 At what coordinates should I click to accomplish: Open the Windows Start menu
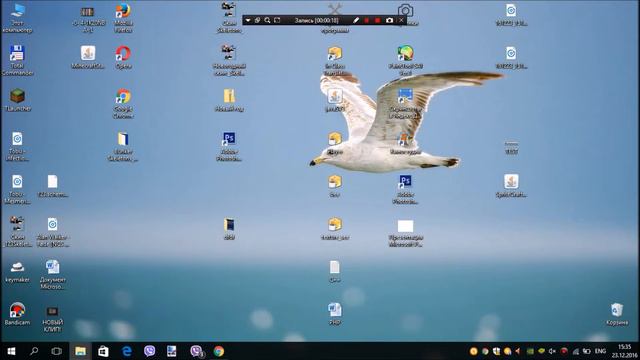11,351
